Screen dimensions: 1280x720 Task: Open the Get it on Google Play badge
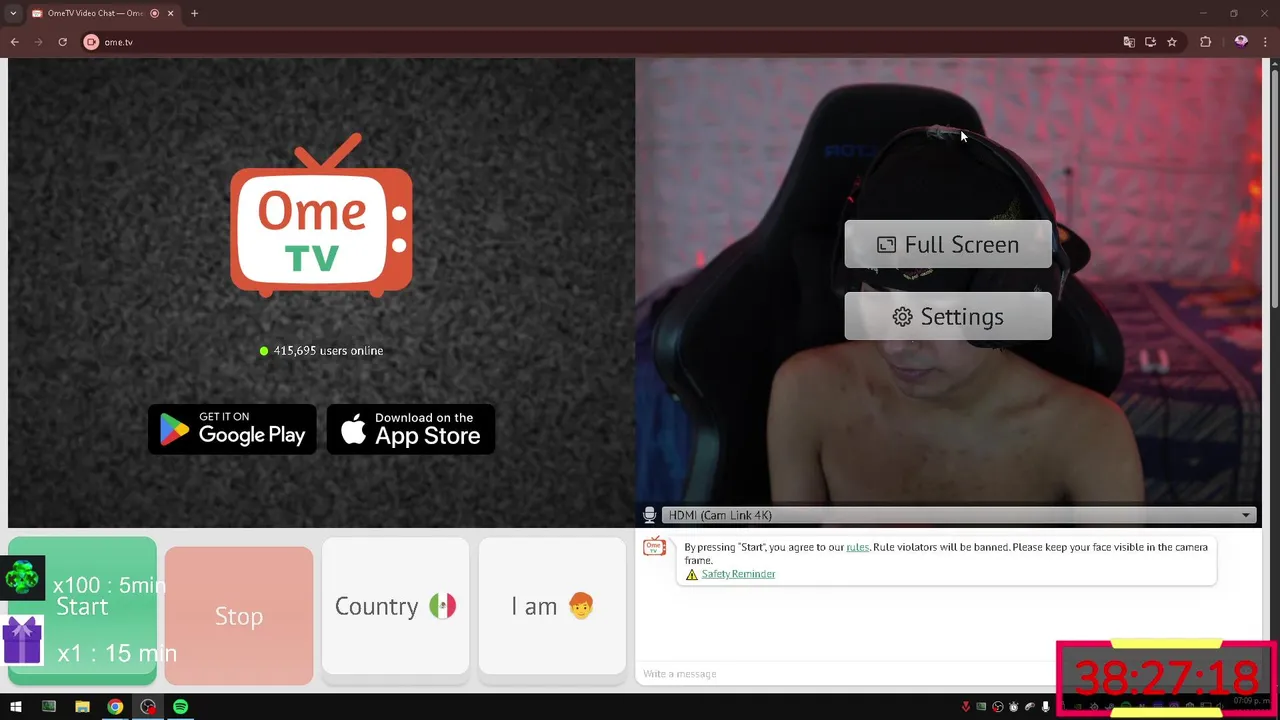(232, 429)
